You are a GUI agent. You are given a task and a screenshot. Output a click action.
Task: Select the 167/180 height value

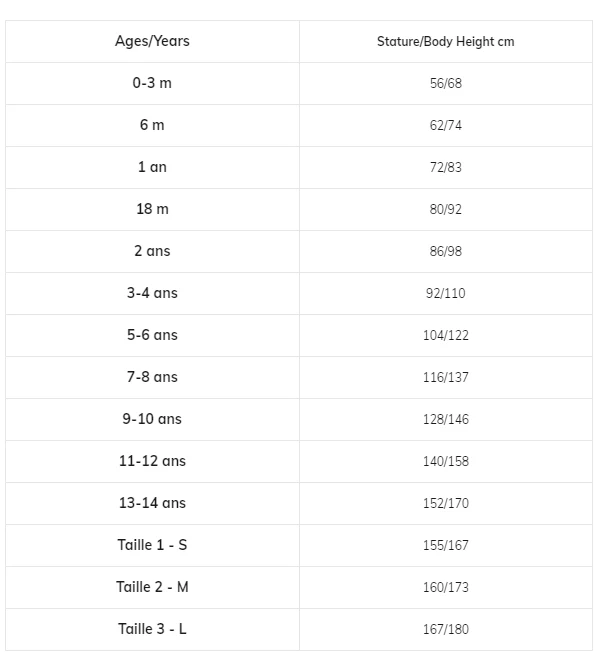pyautogui.click(x=446, y=629)
